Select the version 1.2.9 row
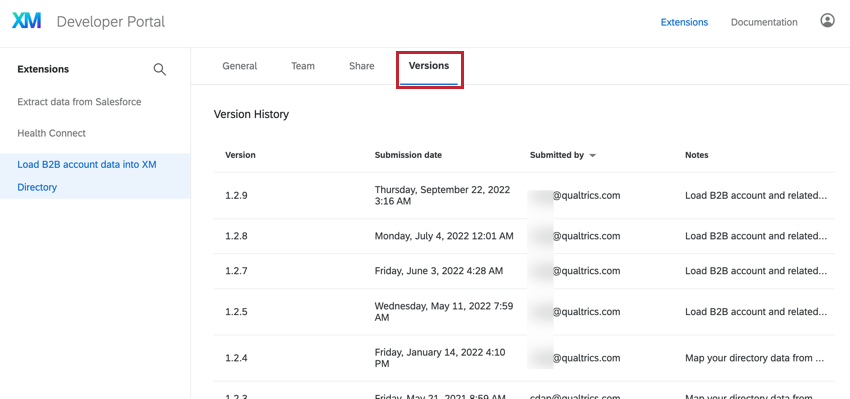The height and width of the screenshot is (399, 850). click(524, 196)
